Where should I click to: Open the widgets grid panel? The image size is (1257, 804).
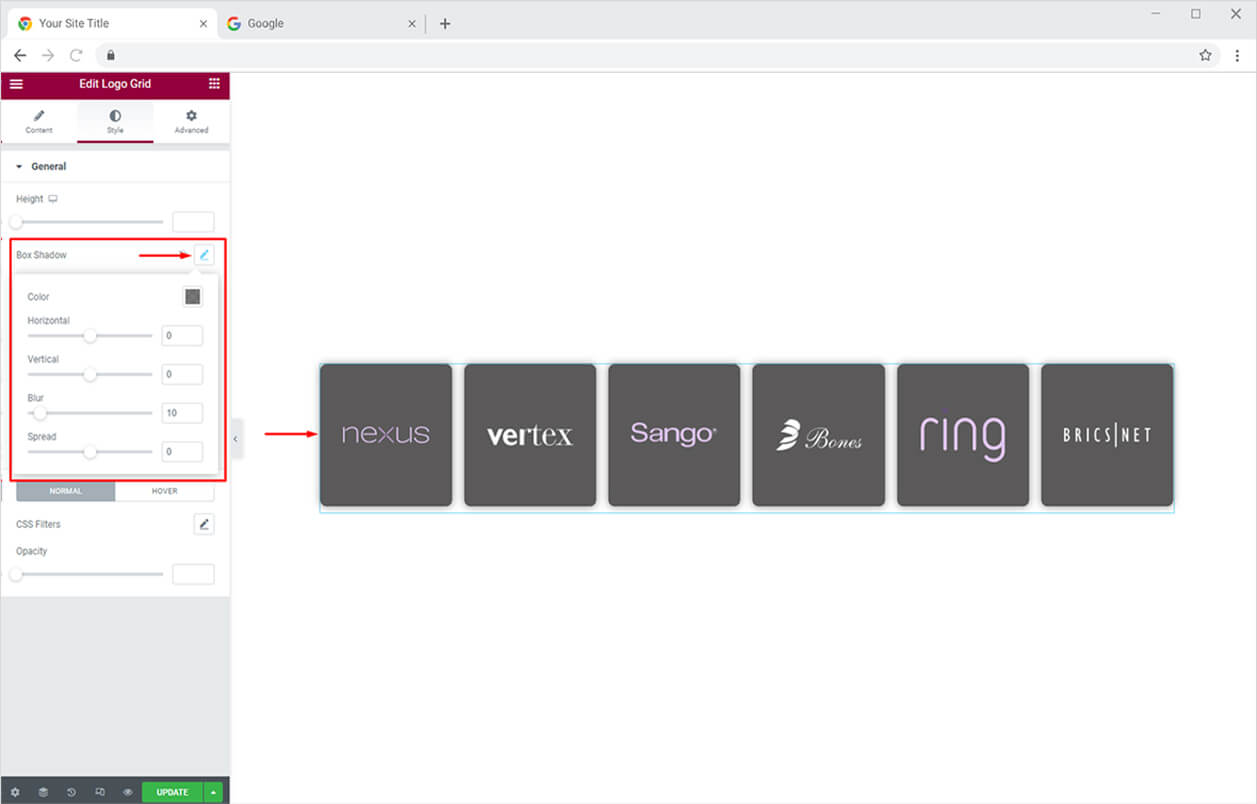coord(214,84)
